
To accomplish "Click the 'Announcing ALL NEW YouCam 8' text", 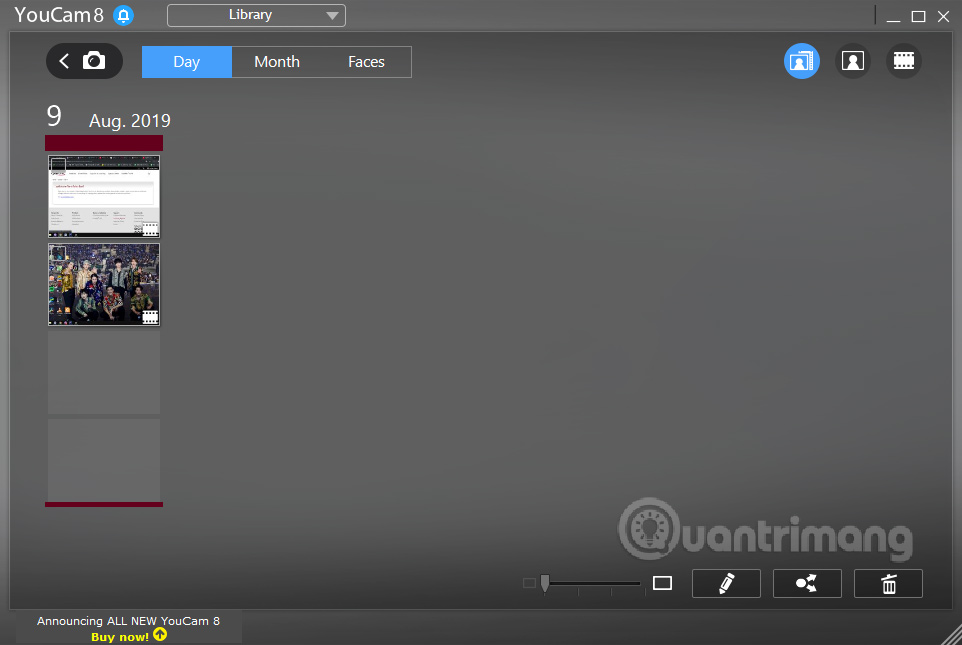I will click(x=128, y=620).
